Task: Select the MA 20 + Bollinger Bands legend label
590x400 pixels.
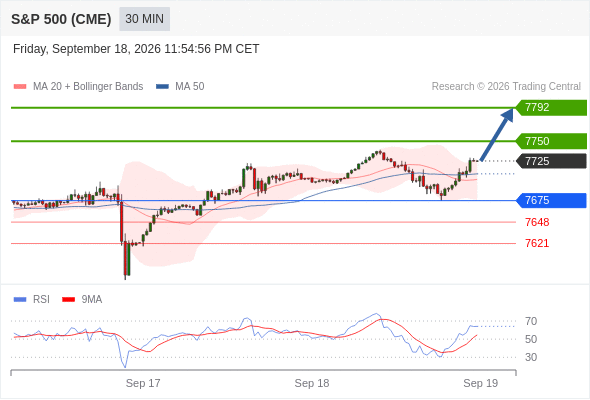Action: (88, 87)
